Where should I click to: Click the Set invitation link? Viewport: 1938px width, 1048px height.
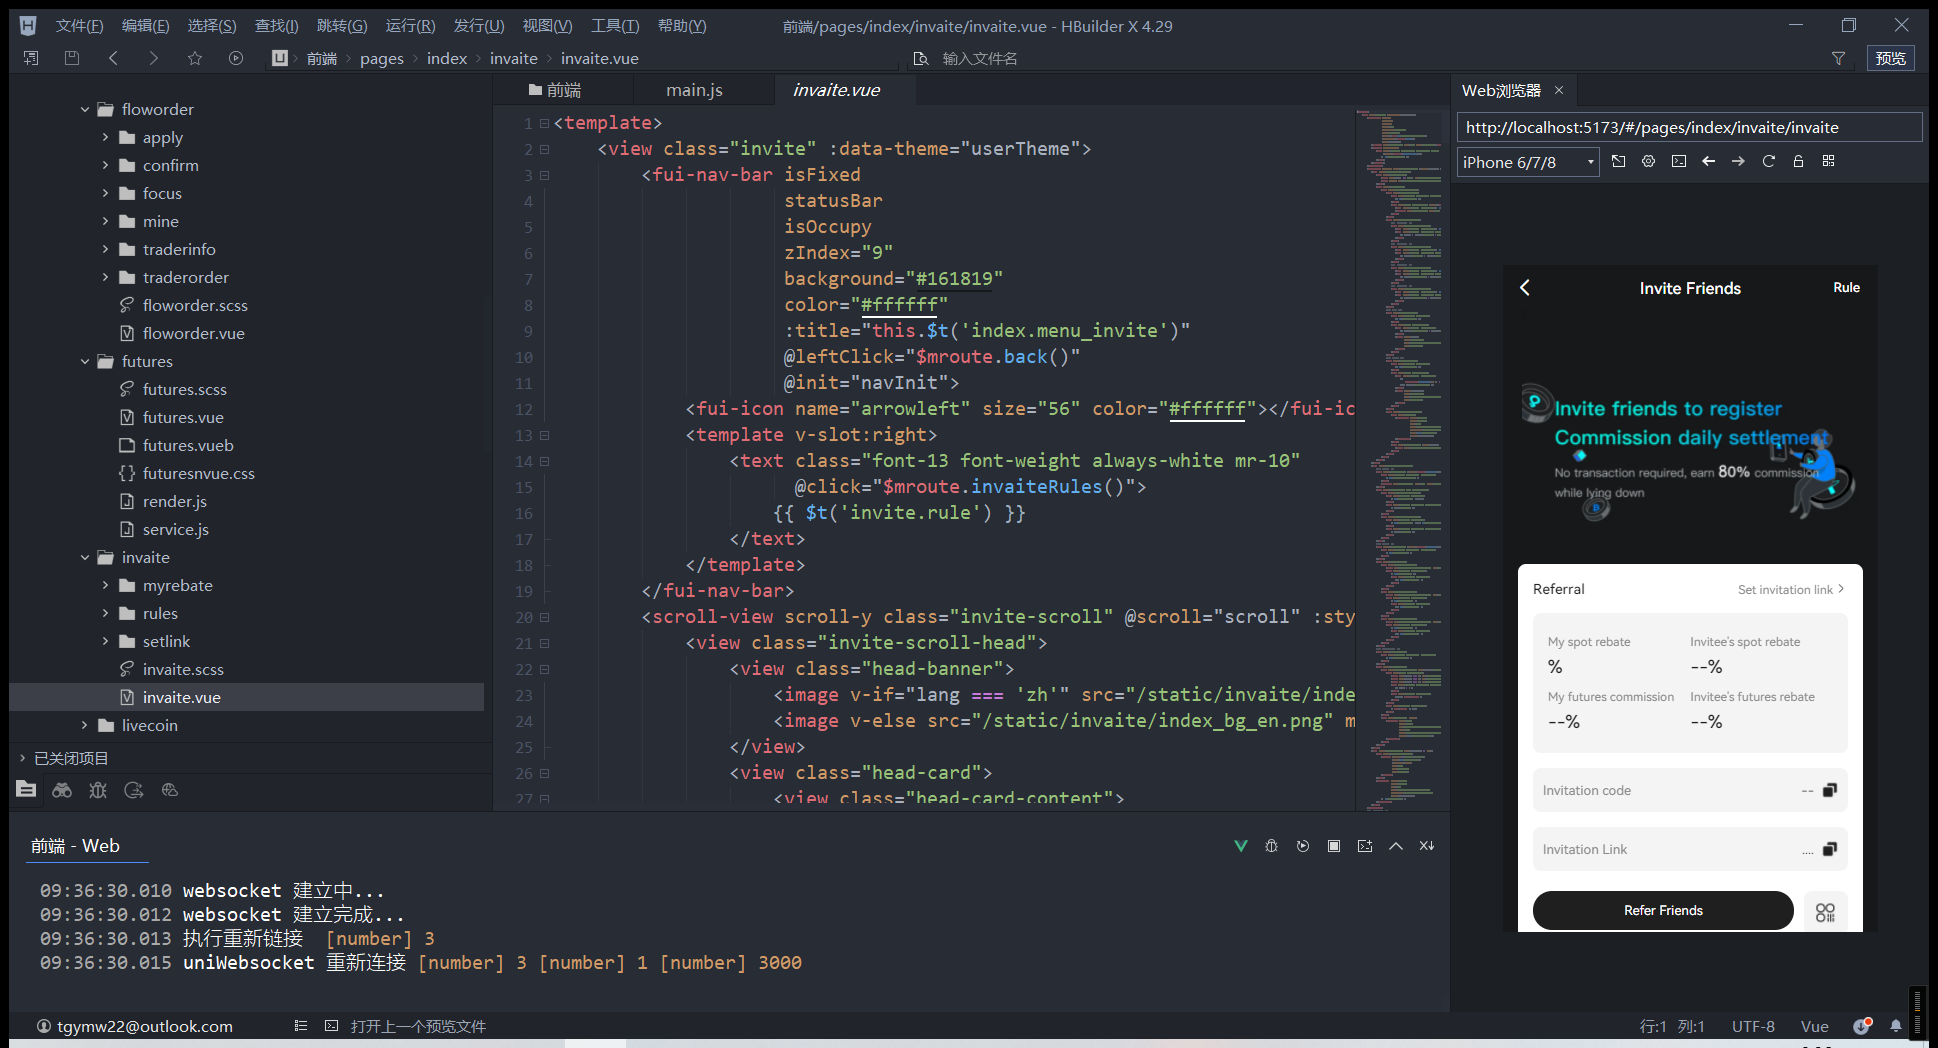pos(1789,589)
